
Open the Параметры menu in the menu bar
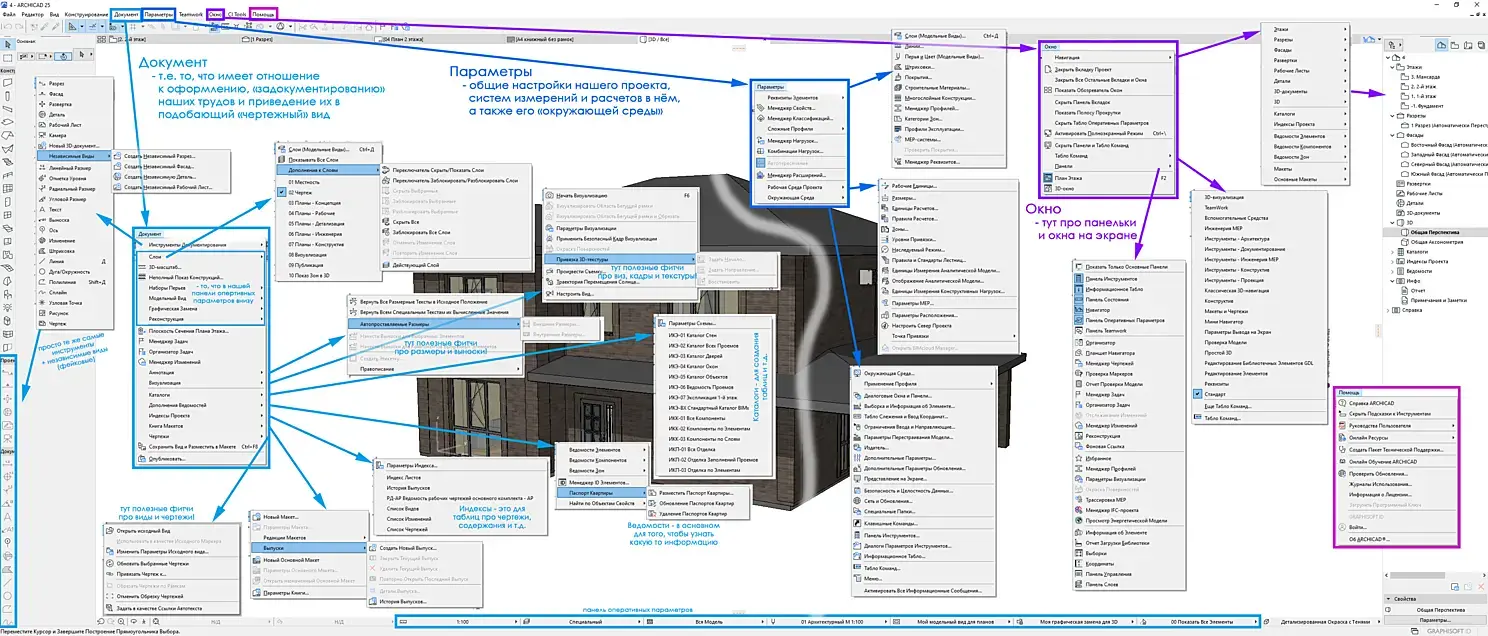tap(158, 15)
